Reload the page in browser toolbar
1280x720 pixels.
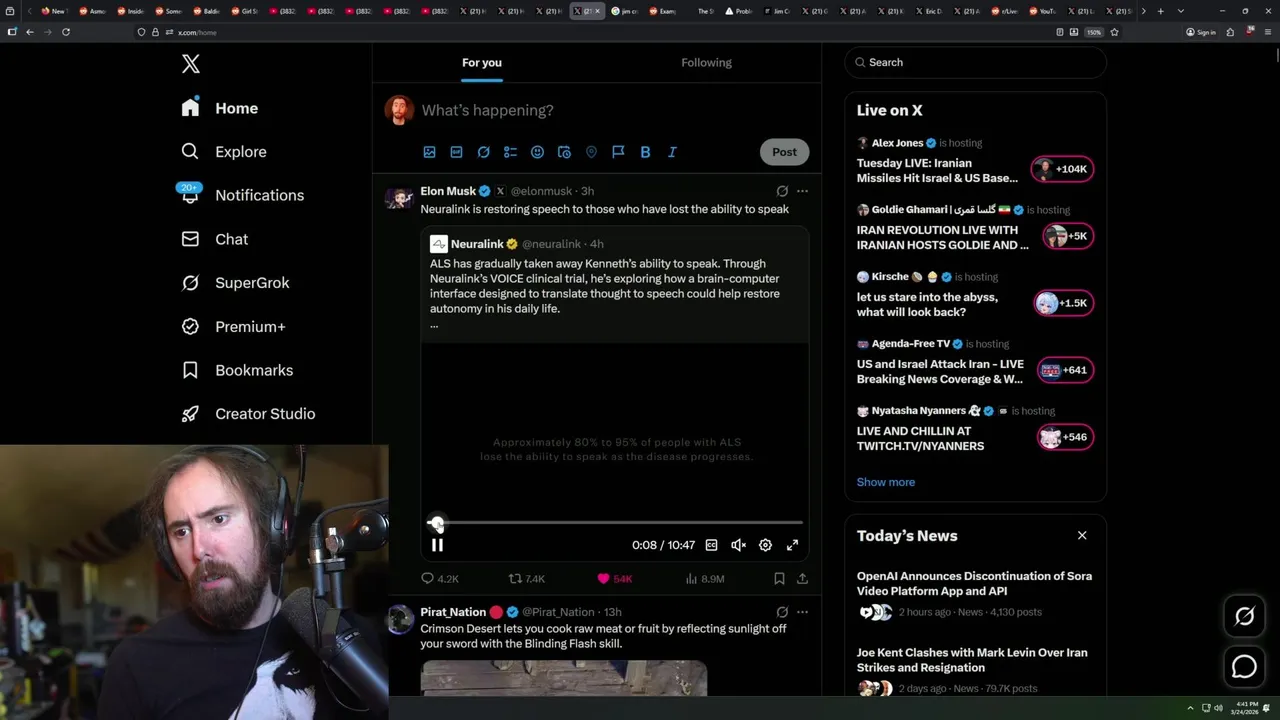(66, 32)
